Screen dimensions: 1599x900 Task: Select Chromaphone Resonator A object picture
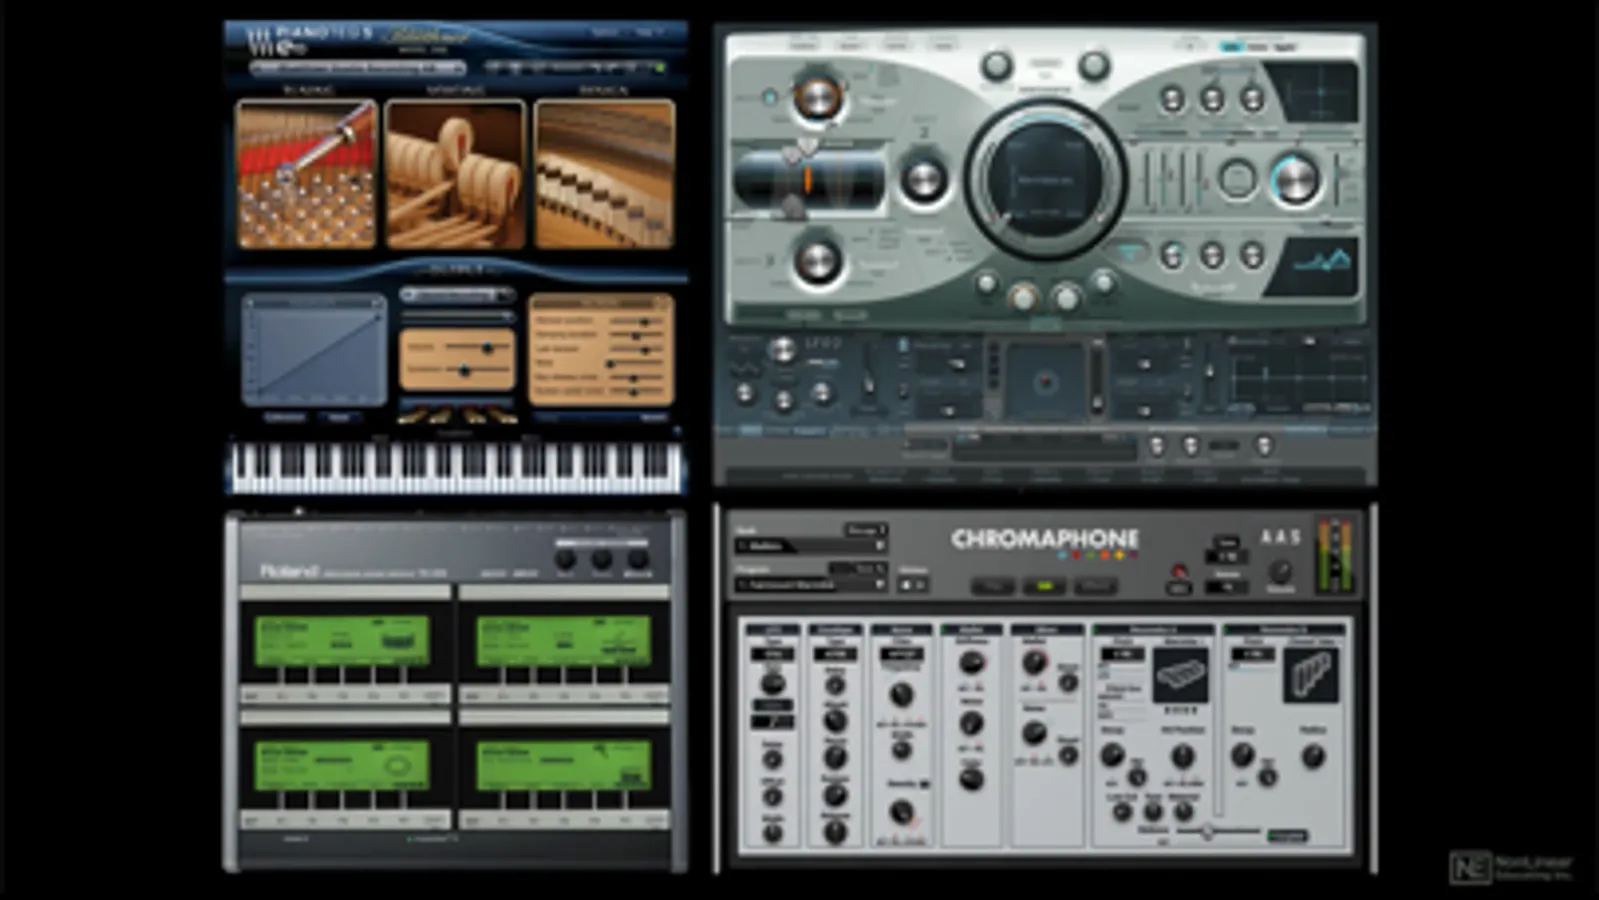point(1180,676)
